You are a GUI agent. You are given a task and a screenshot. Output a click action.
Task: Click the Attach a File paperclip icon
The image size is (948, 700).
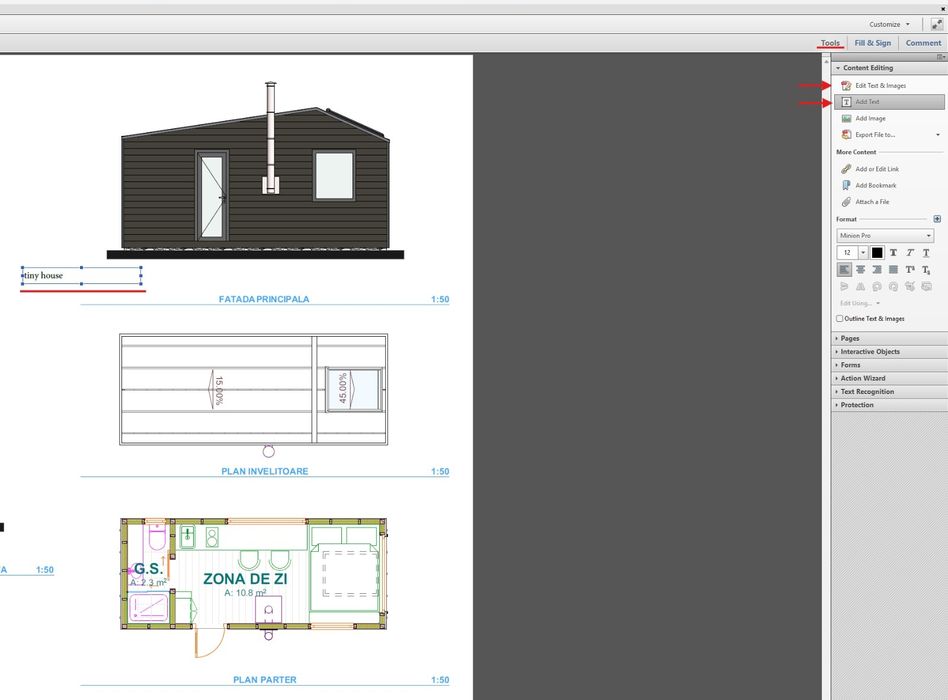(846, 202)
